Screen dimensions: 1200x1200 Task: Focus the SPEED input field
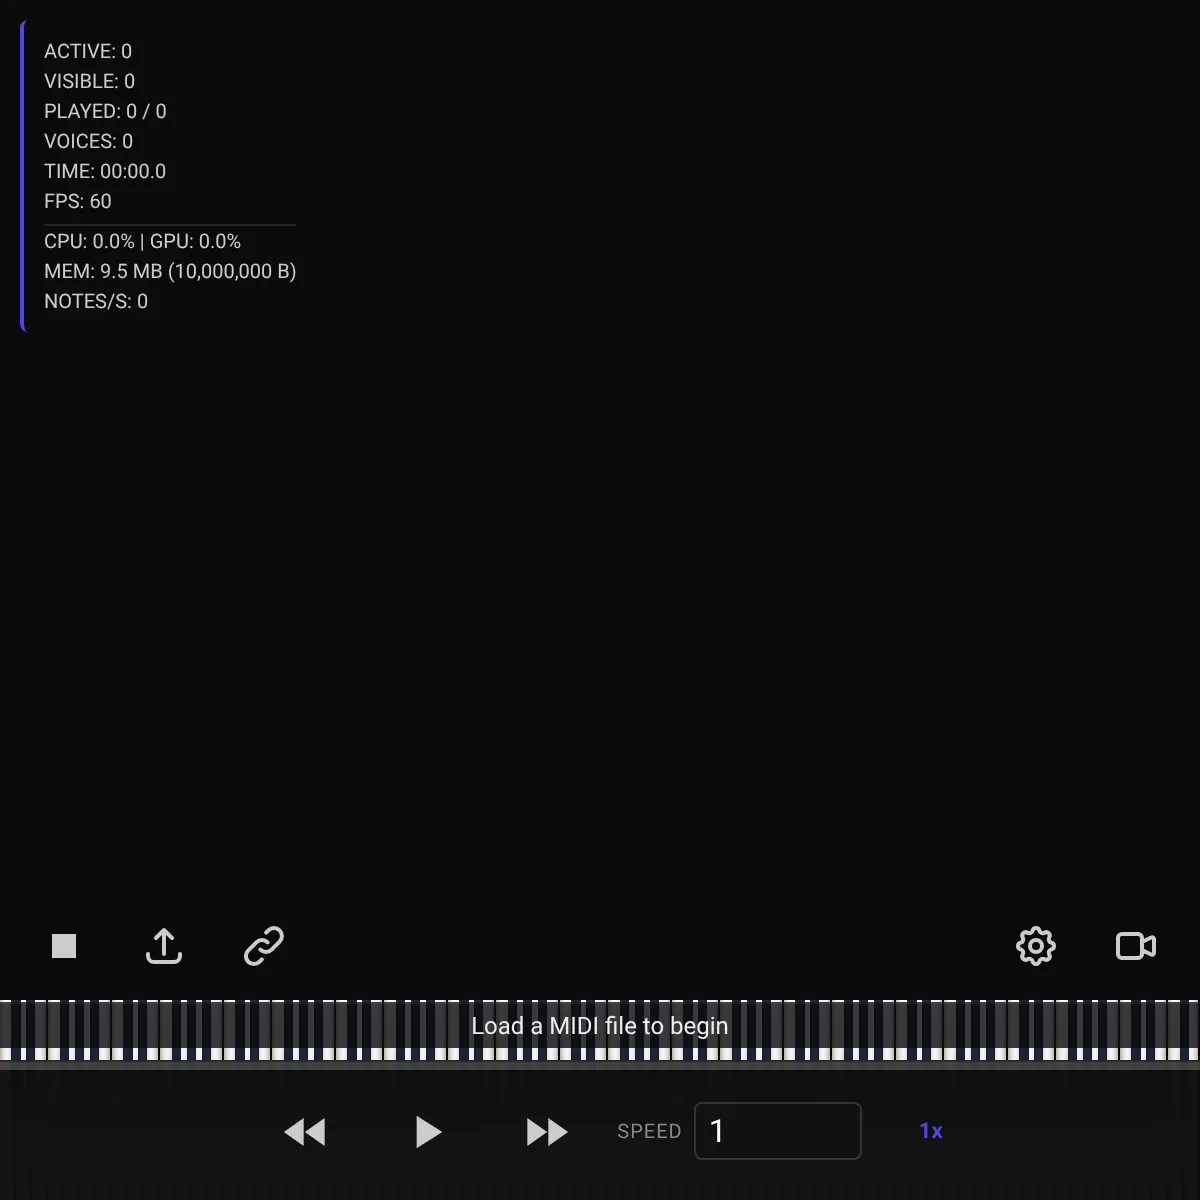click(x=778, y=1131)
